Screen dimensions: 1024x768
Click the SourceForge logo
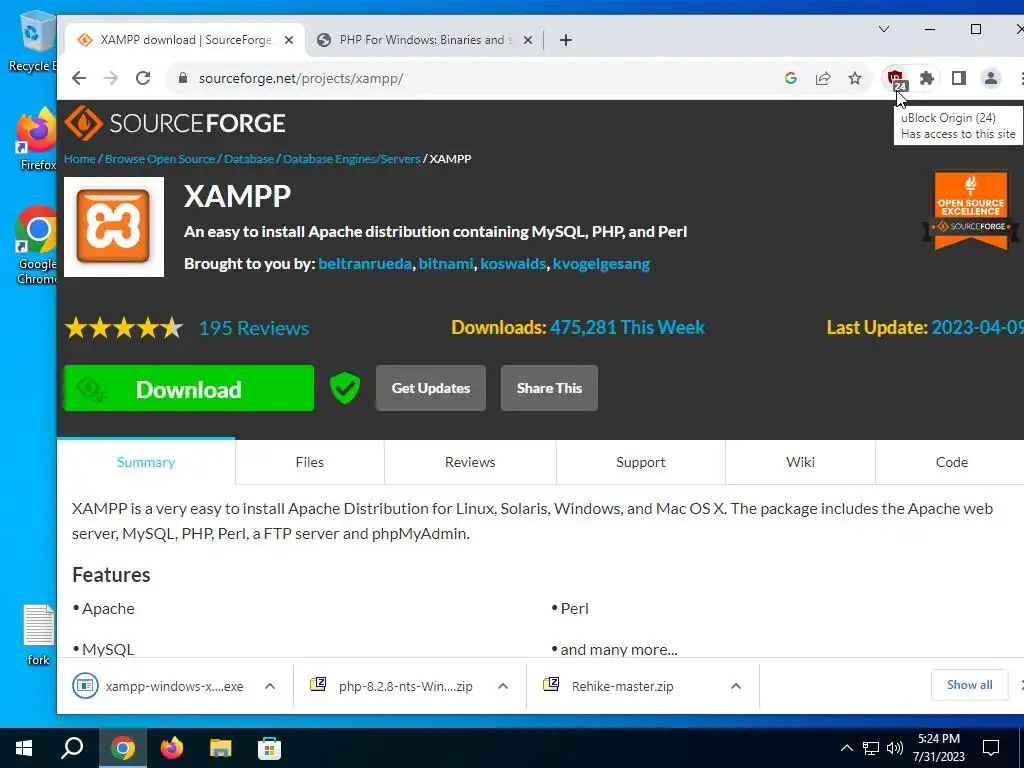[175, 123]
